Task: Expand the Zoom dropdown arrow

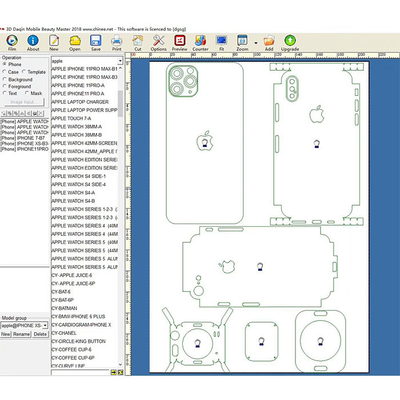Action: pos(256,43)
